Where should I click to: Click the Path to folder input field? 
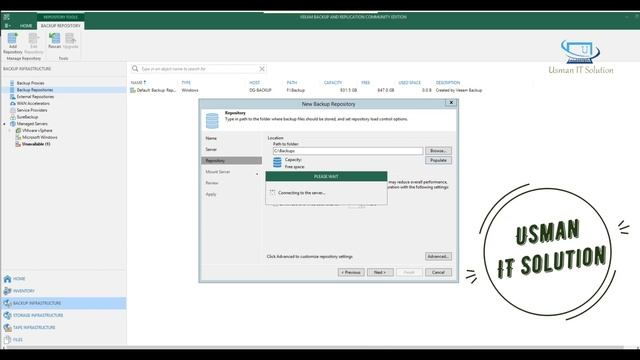point(348,151)
